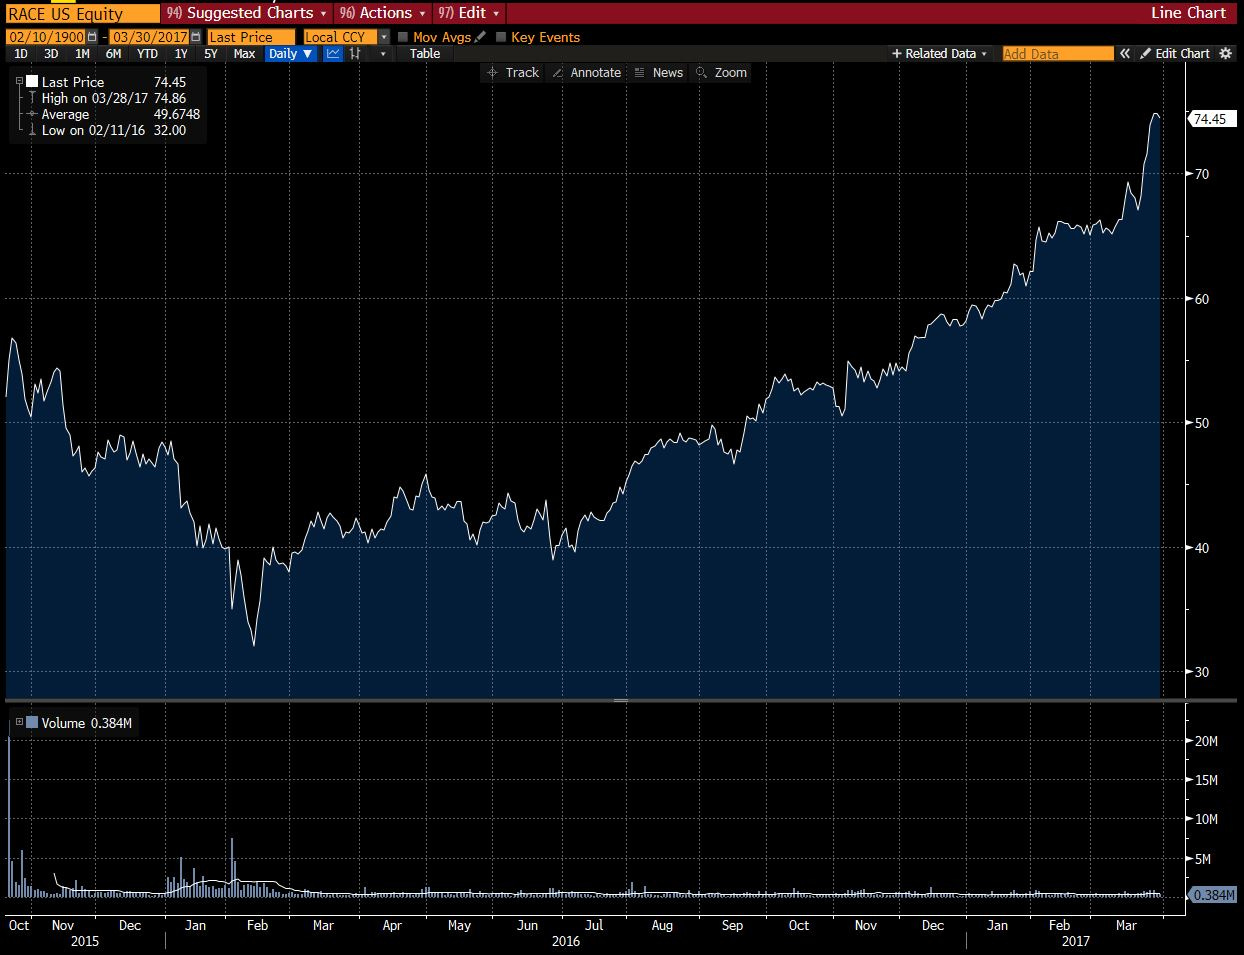Activate the Annotate tool

[x=586, y=73]
